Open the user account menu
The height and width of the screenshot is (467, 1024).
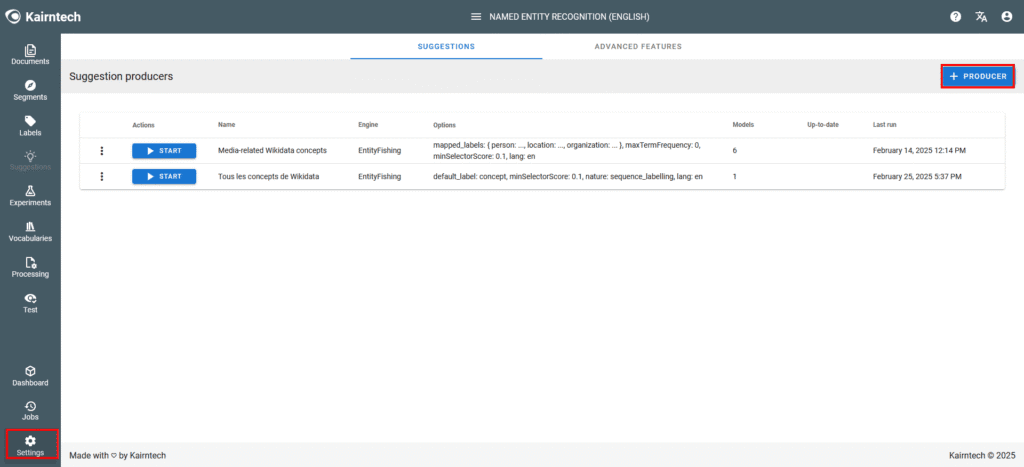coord(1007,17)
